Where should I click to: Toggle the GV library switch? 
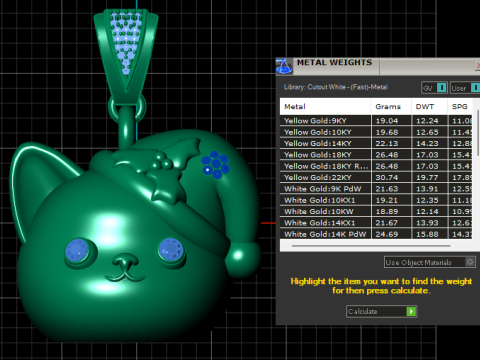click(x=434, y=88)
